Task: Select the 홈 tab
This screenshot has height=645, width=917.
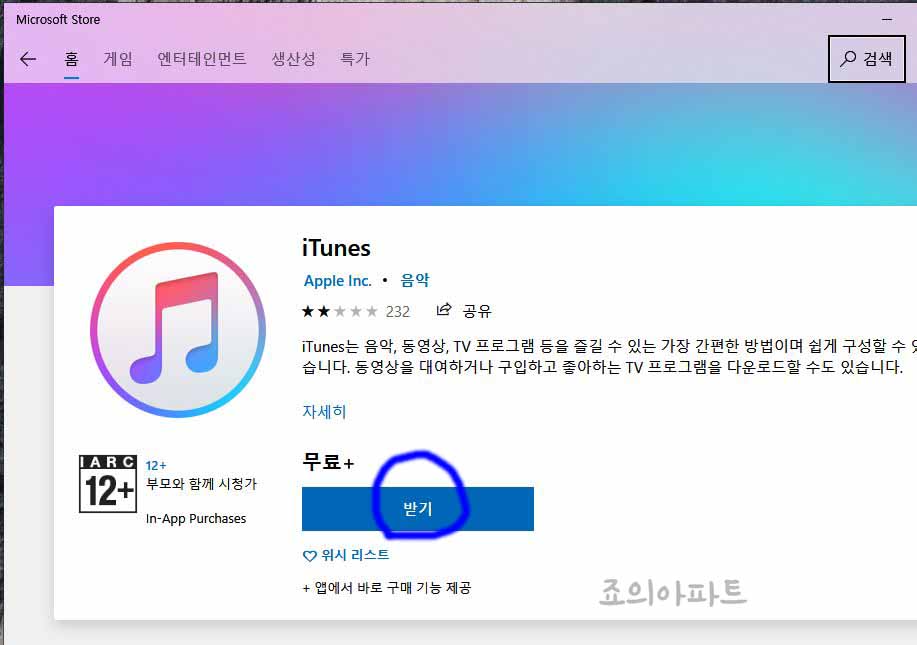Action: [71, 58]
